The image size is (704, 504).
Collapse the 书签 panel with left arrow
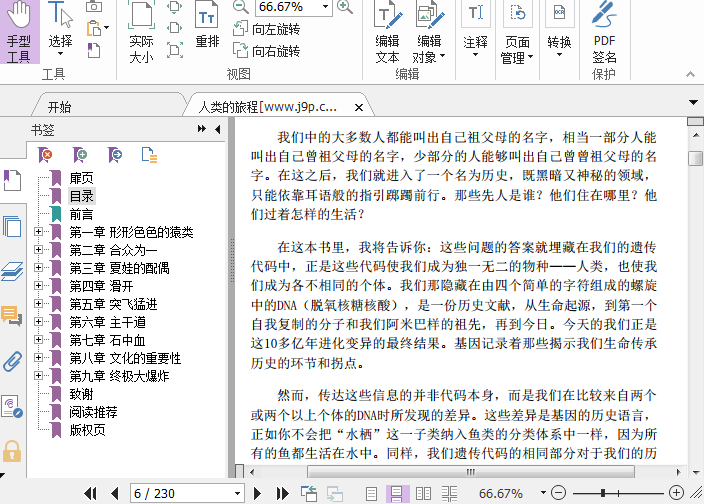pos(218,129)
